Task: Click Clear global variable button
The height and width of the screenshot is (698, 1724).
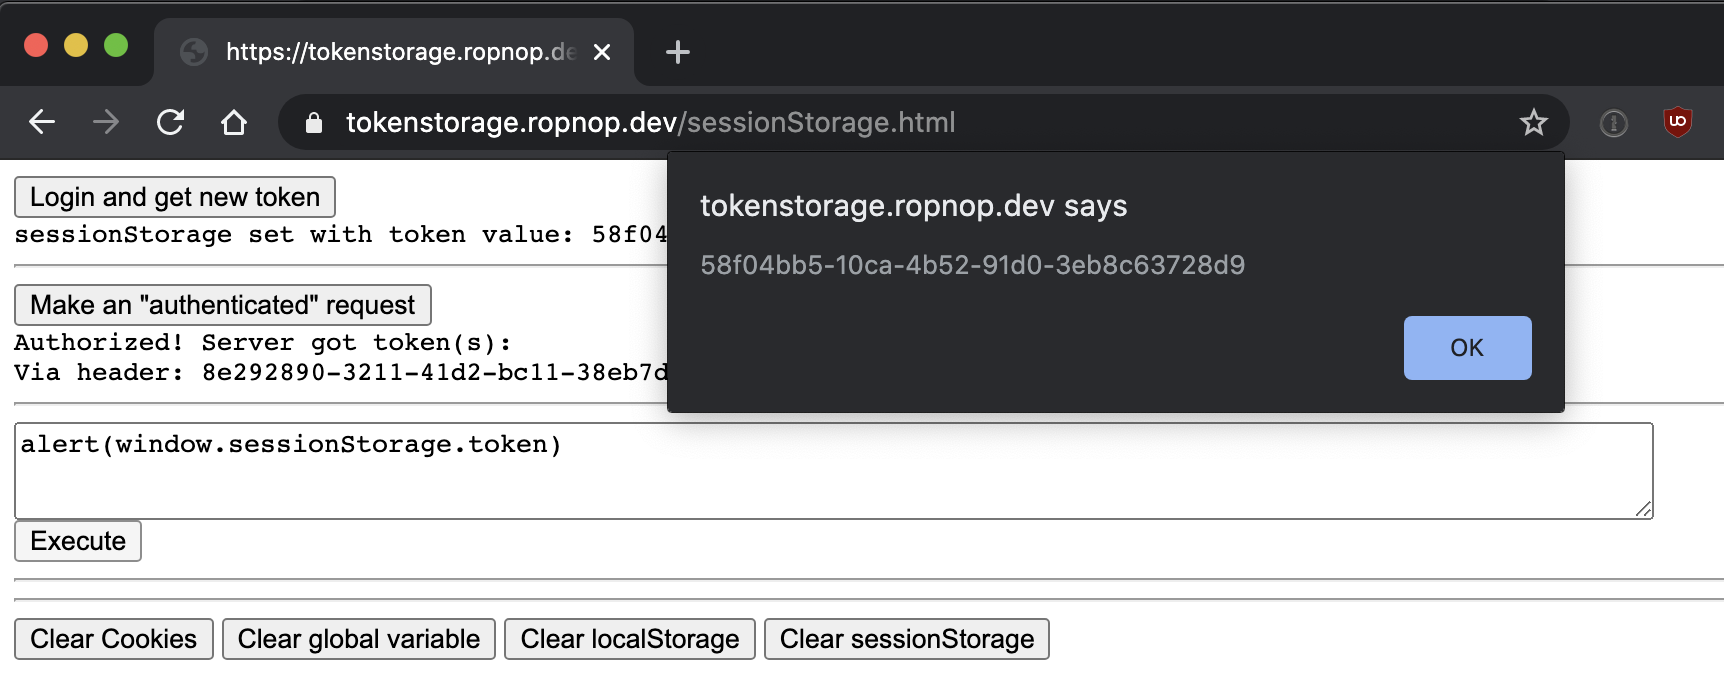Action: pyautogui.click(x=359, y=639)
